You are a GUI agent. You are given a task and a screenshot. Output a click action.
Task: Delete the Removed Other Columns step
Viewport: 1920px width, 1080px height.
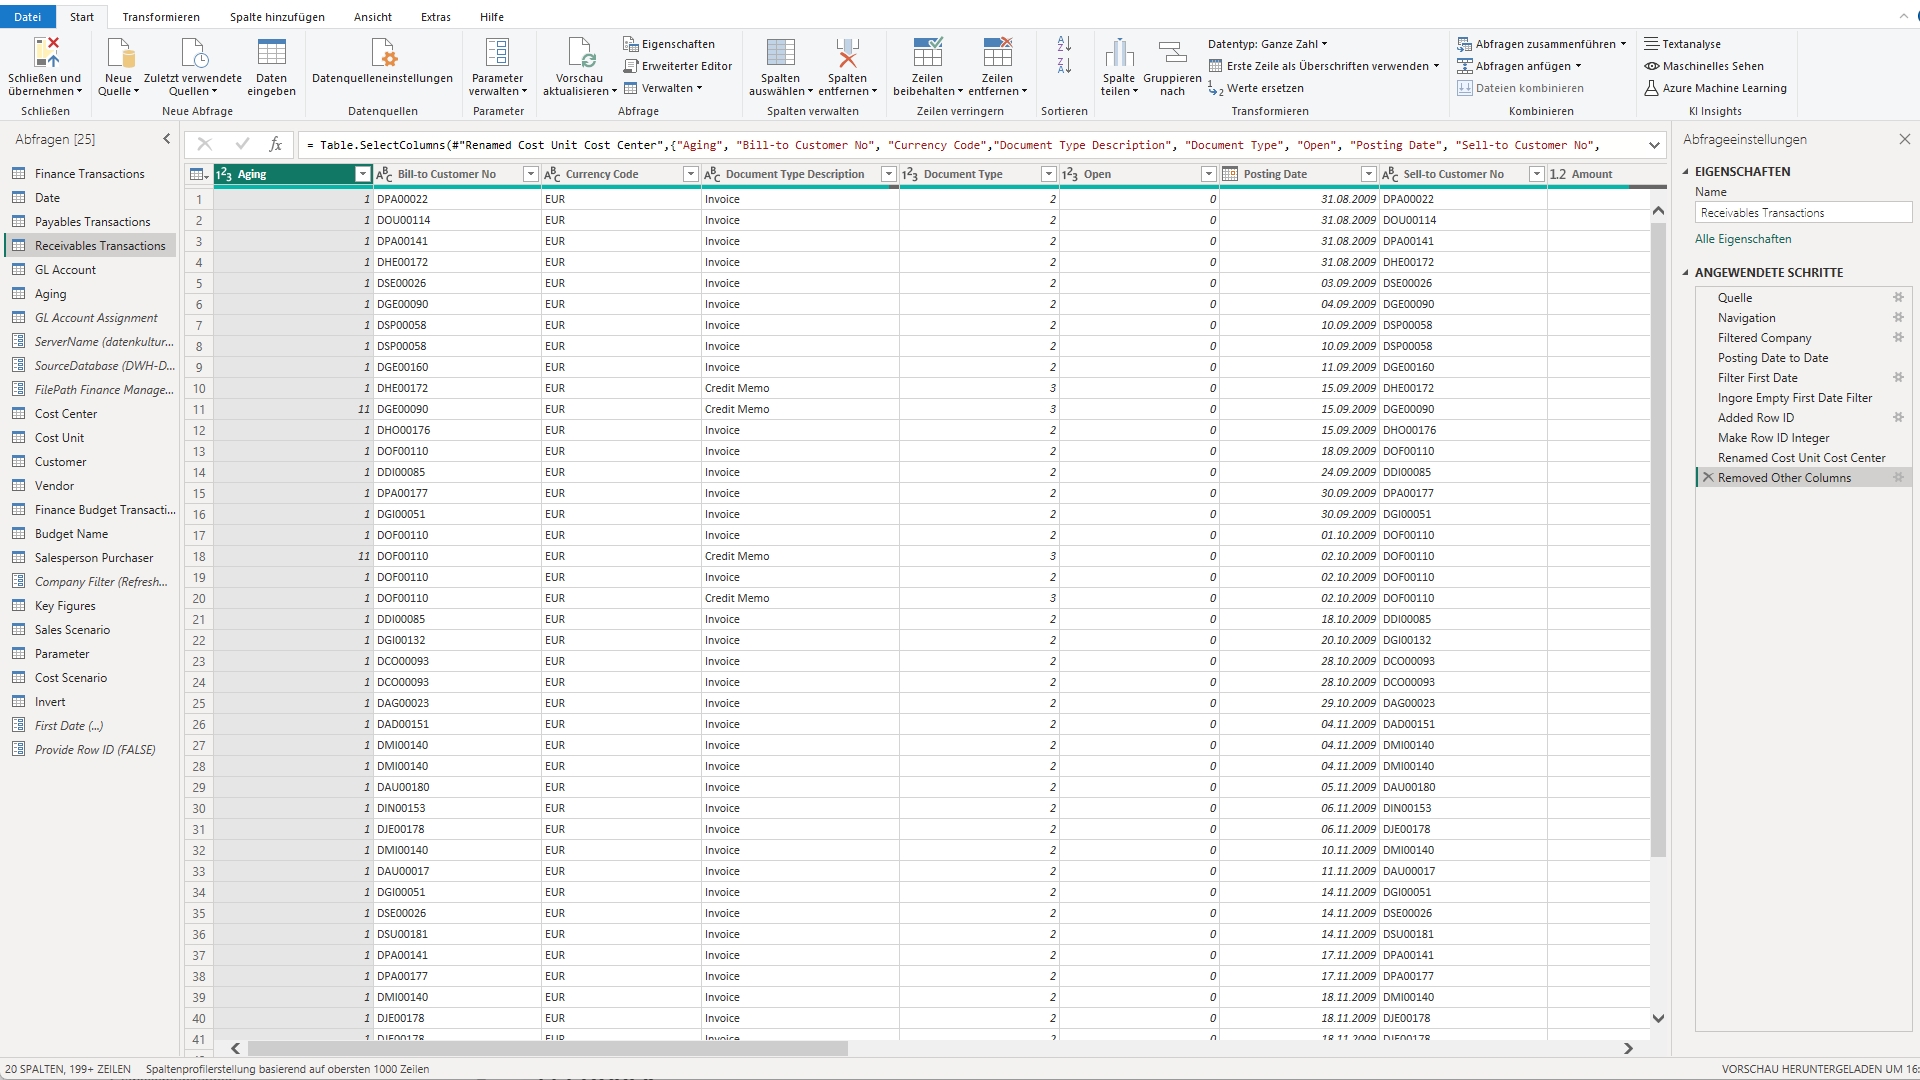point(1709,477)
